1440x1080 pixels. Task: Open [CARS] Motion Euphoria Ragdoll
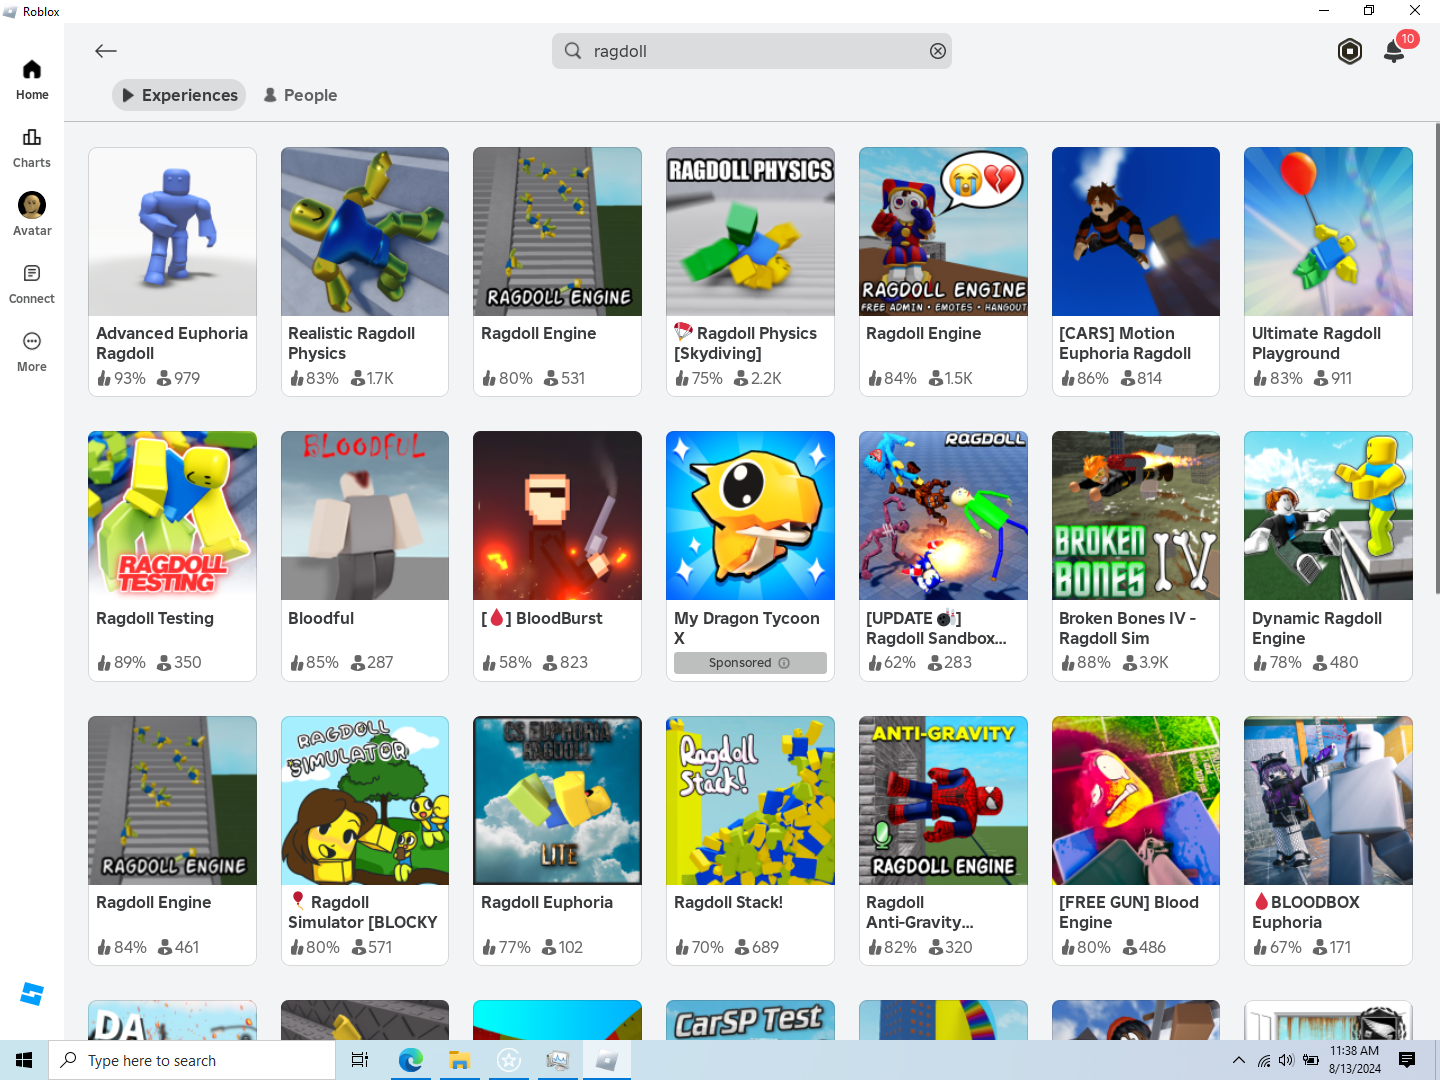pyautogui.click(x=1136, y=272)
